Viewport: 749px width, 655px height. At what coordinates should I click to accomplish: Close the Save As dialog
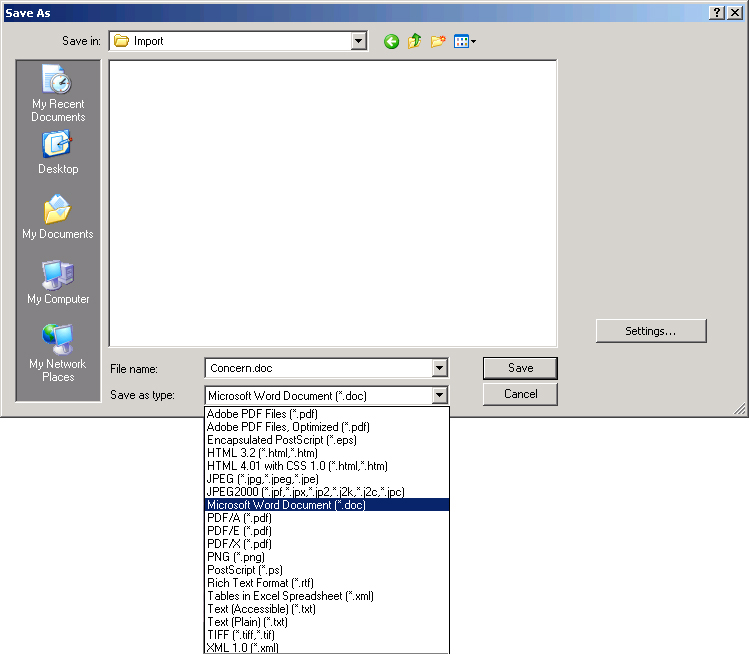734,13
